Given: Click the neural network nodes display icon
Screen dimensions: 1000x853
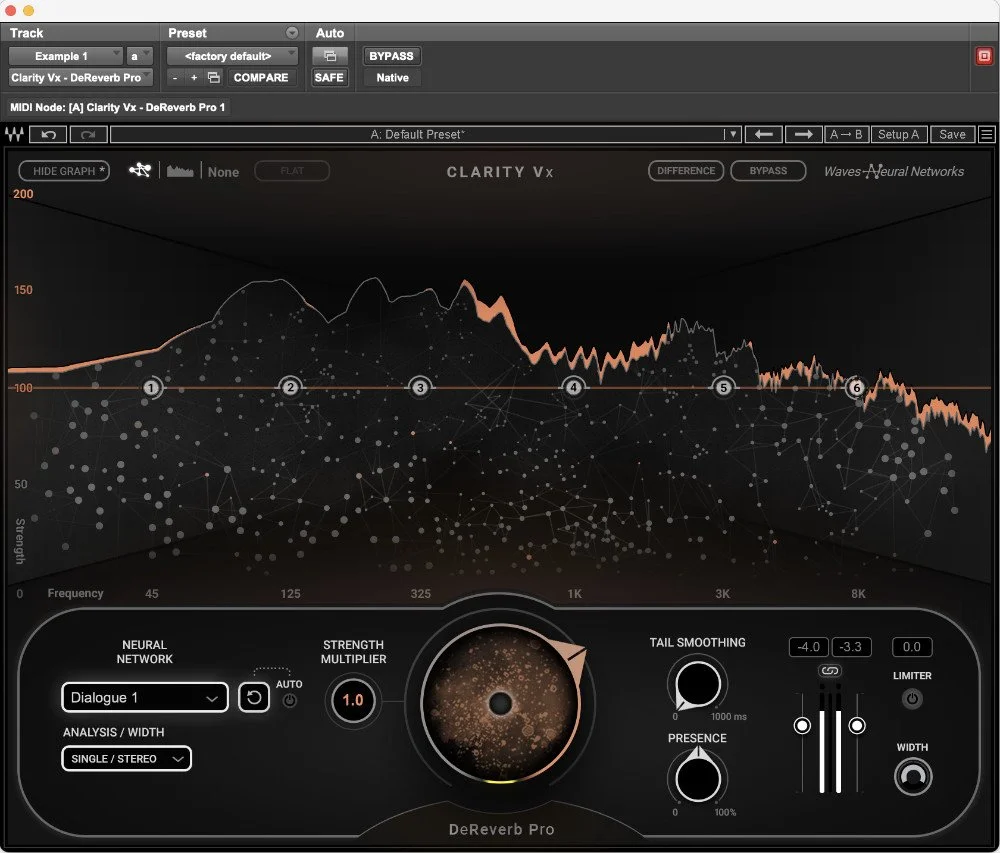Looking at the screenshot, I should (140, 170).
